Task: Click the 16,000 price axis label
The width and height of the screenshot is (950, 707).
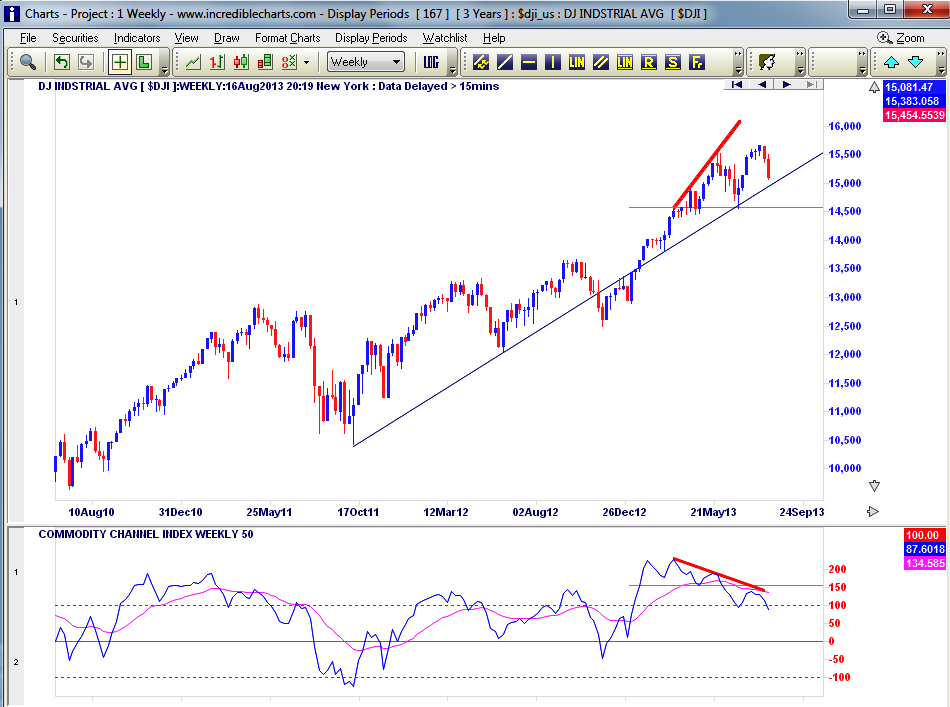Action: [x=845, y=126]
